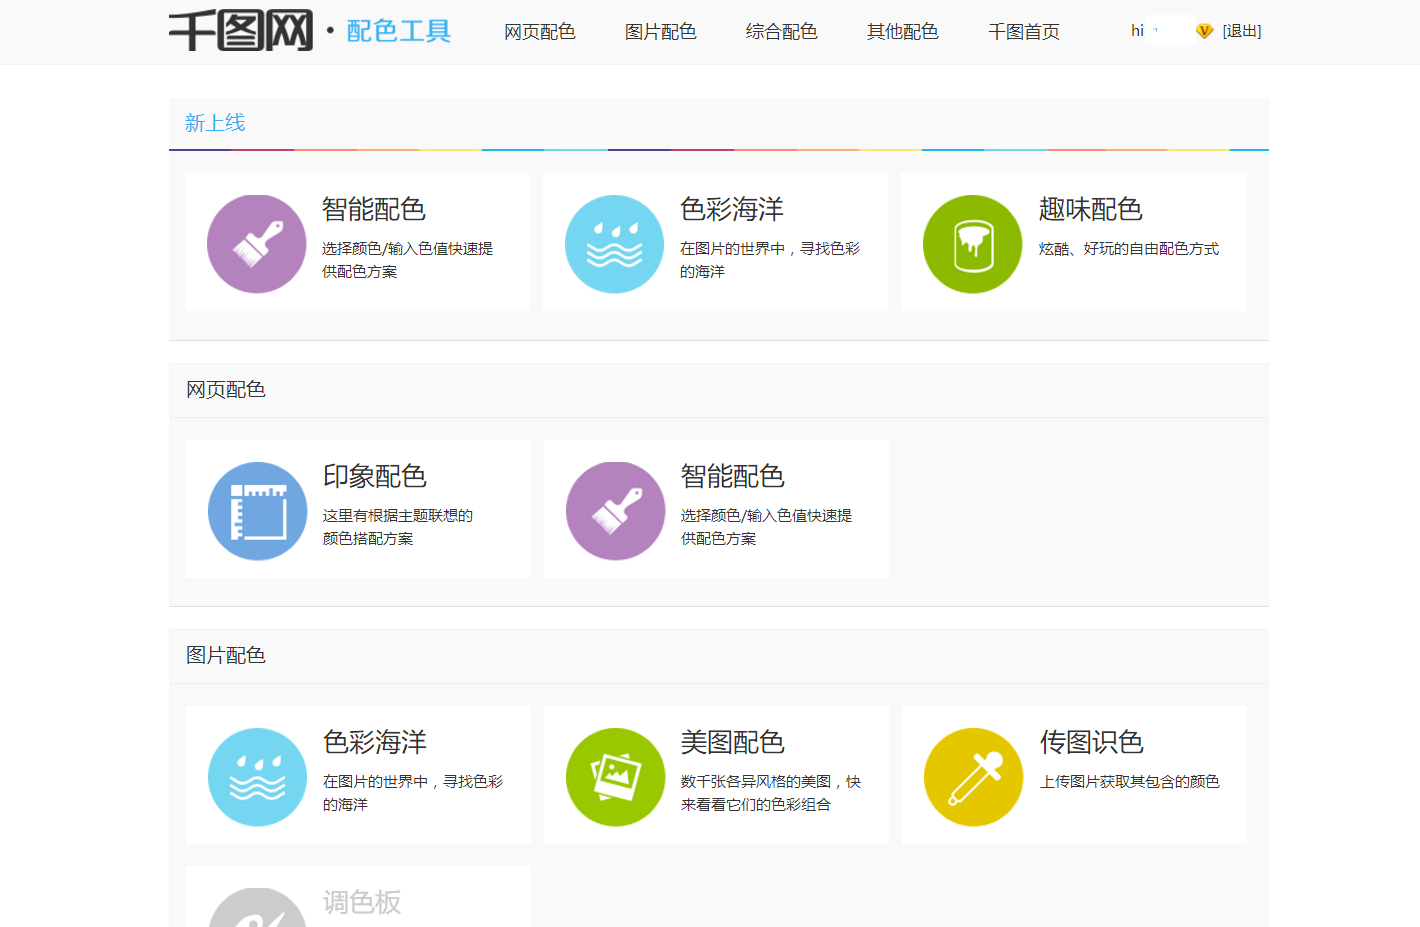This screenshot has height=927, width=1420.
Task: Open the 传图识色 card title
Action: tap(1092, 742)
